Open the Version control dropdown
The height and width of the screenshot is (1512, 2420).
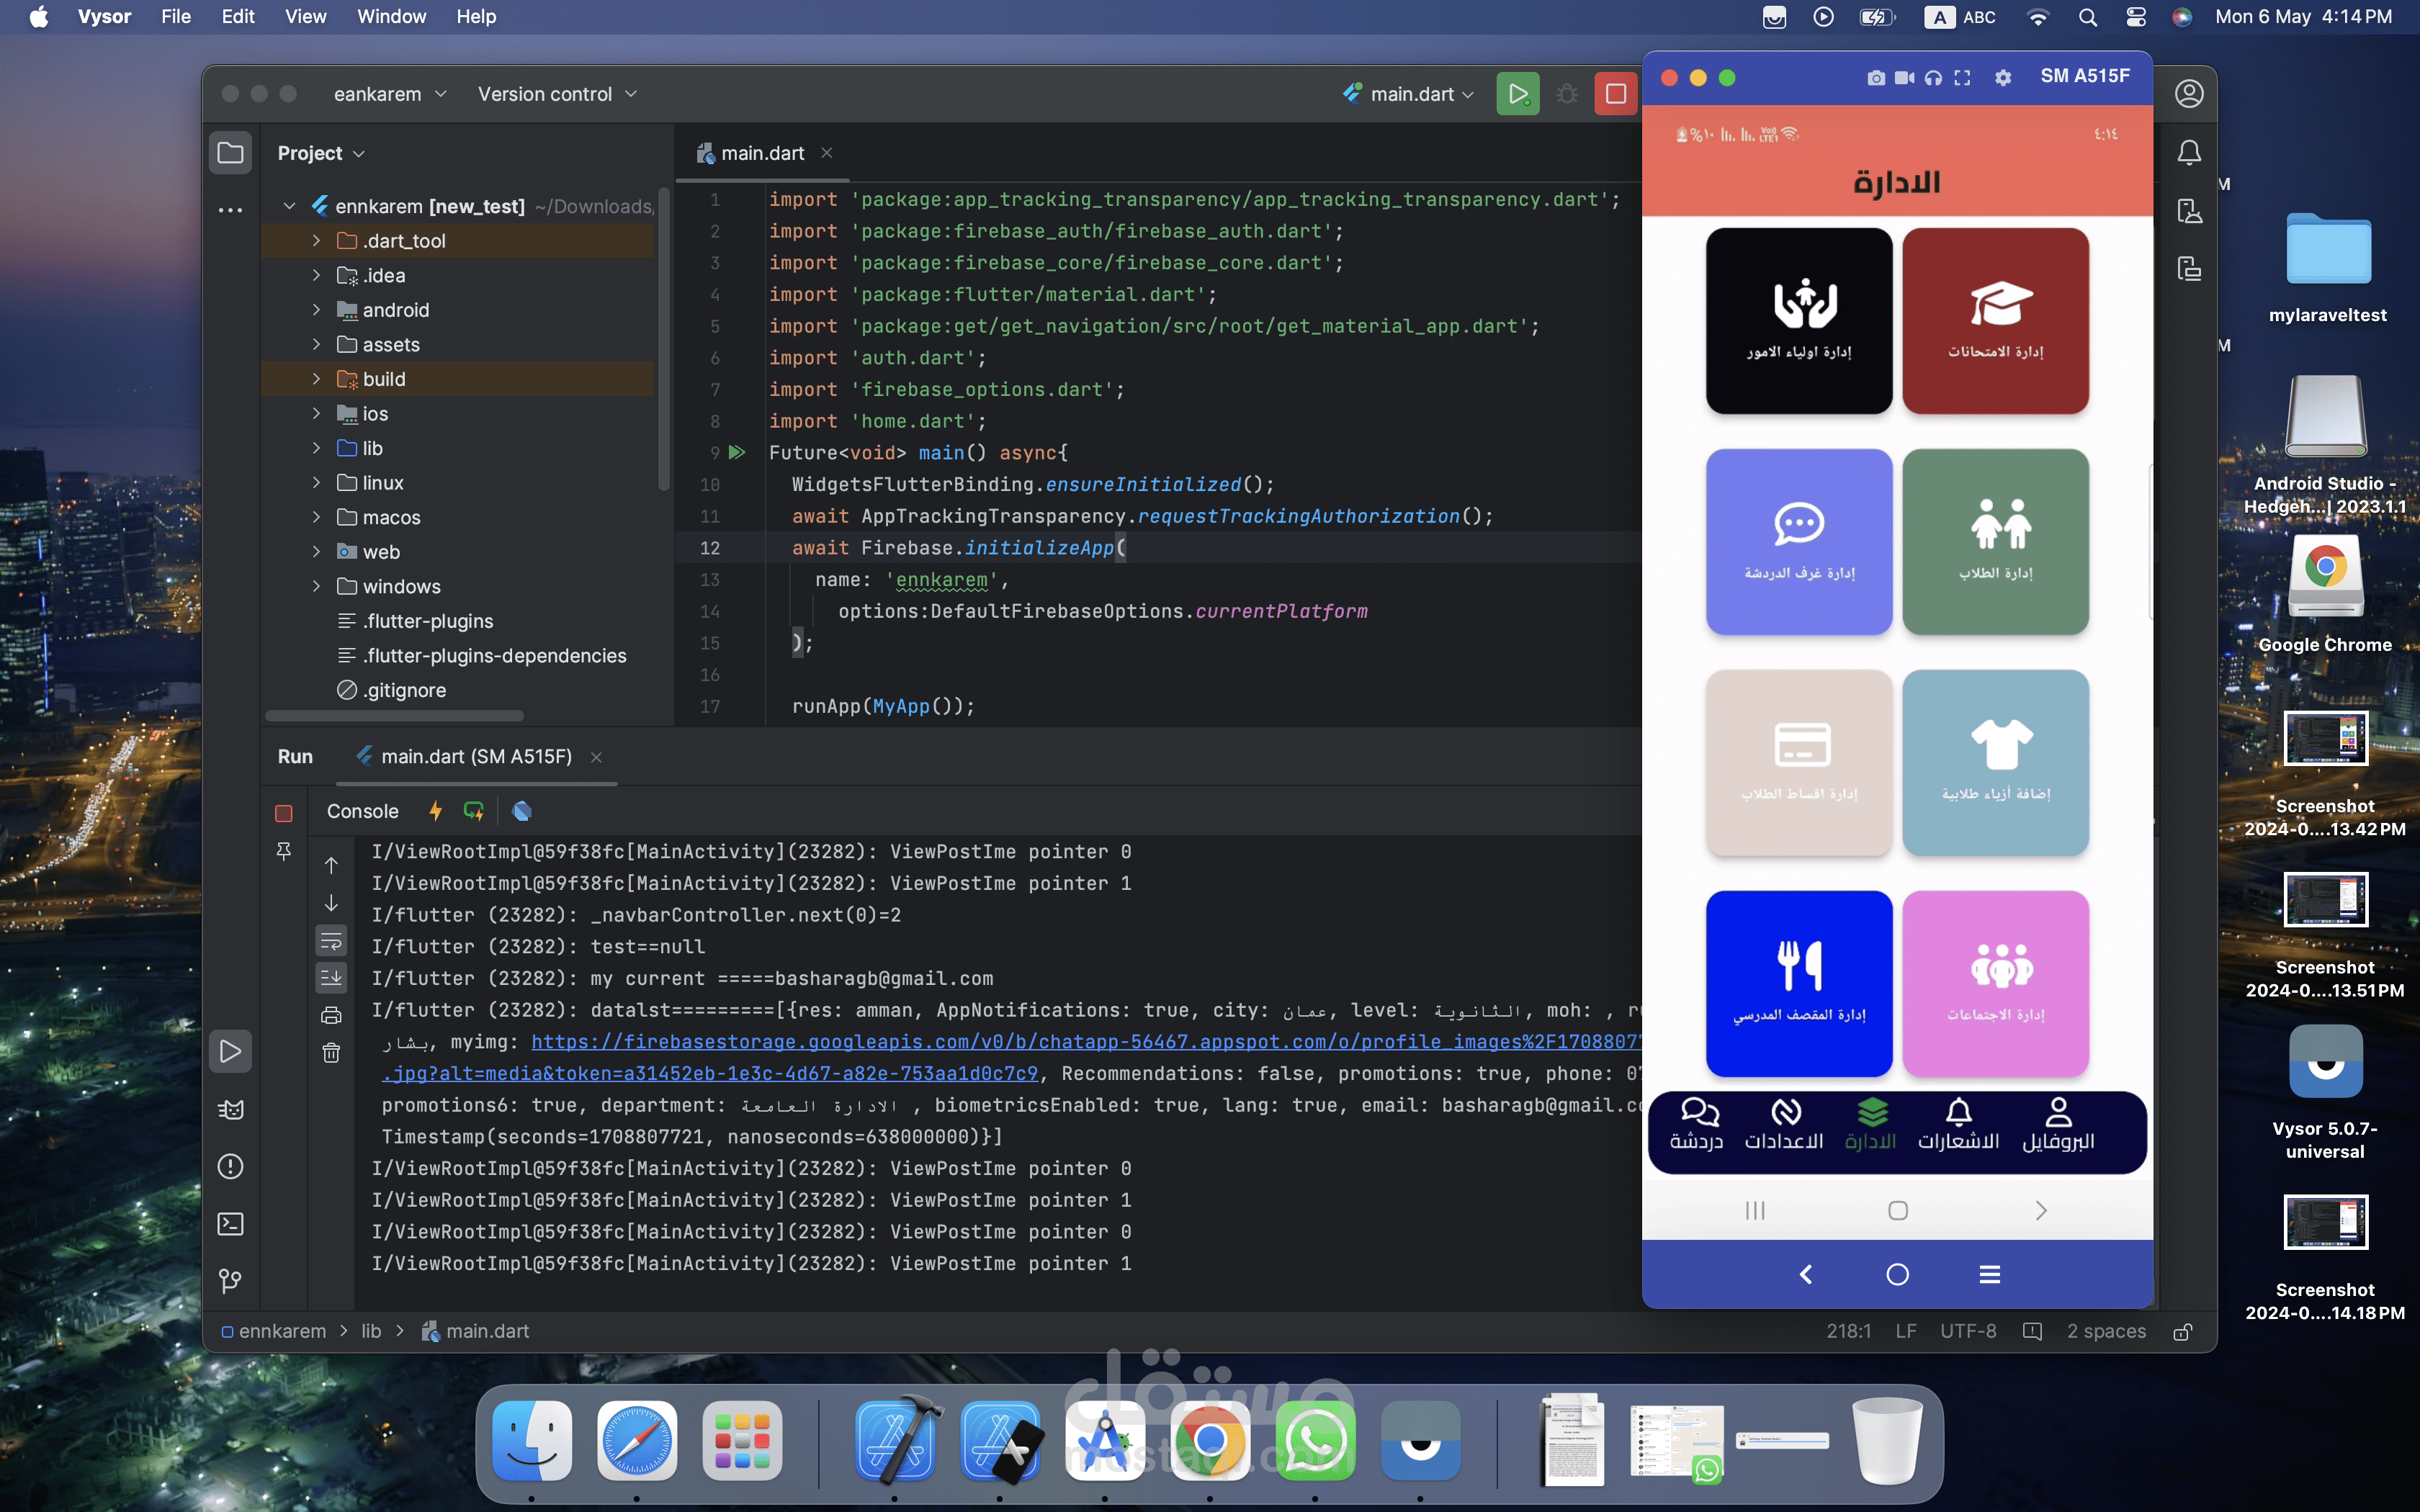tap(557, 94)
